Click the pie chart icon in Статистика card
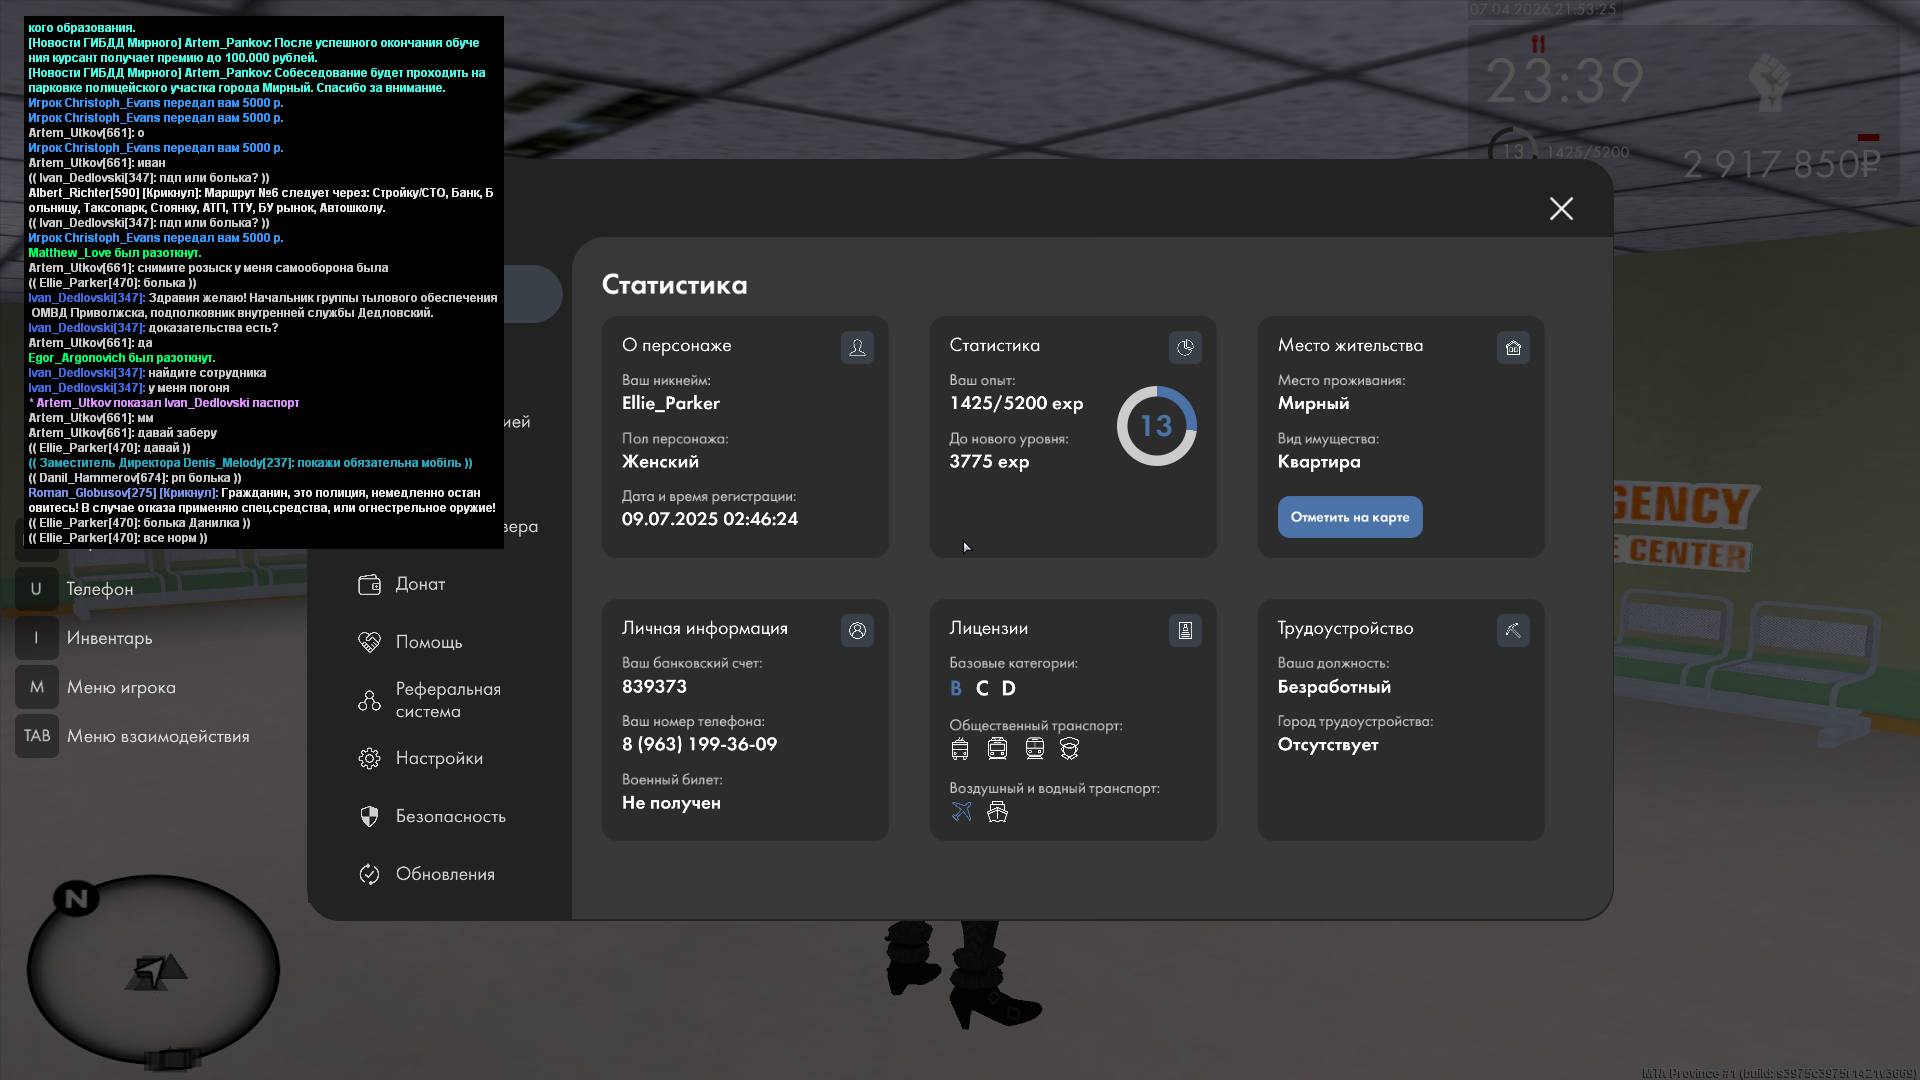Image resolution: width=1920 pixels, height=1080 pixels. 1185,347
